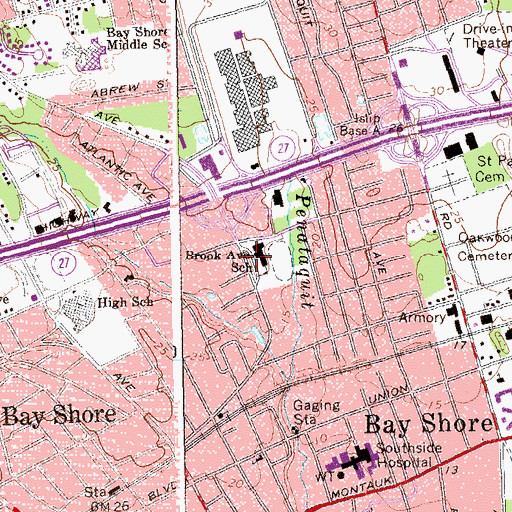The width and height of the screenshot is (512, 512).
Task: Click the "ATLANTIC AVE" street label
Action: click(x=116, y=171)
